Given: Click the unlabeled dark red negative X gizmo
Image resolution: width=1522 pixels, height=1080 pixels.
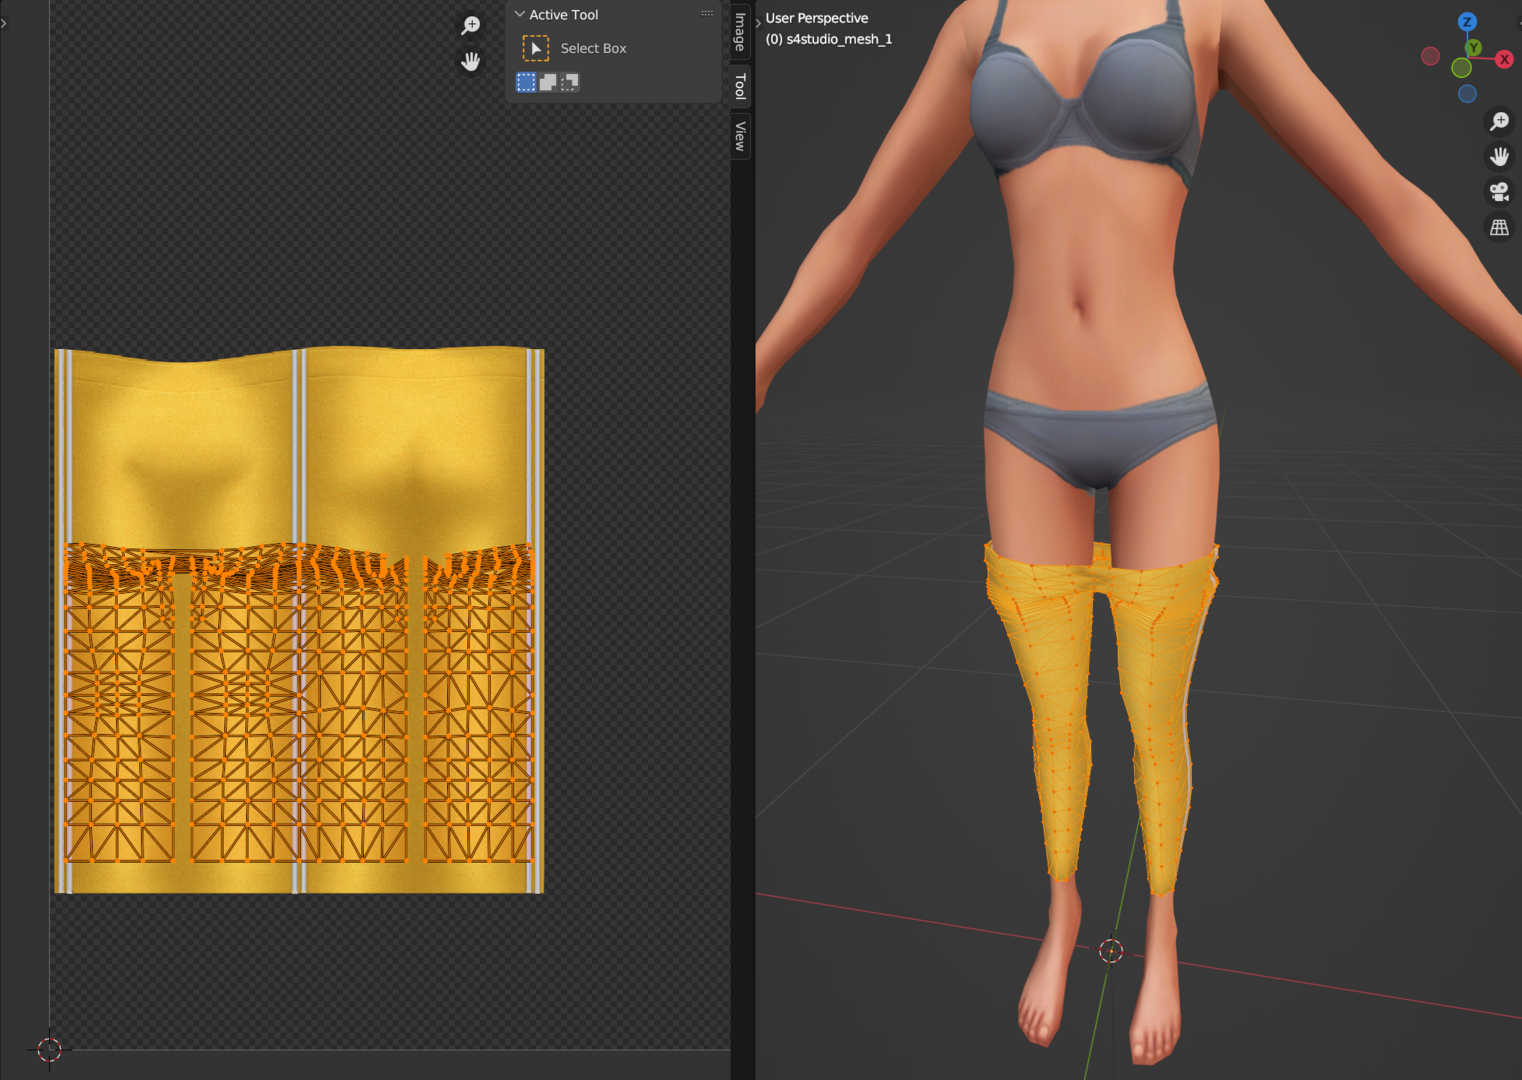Looking at the screenshot, I should [1430, 56].
